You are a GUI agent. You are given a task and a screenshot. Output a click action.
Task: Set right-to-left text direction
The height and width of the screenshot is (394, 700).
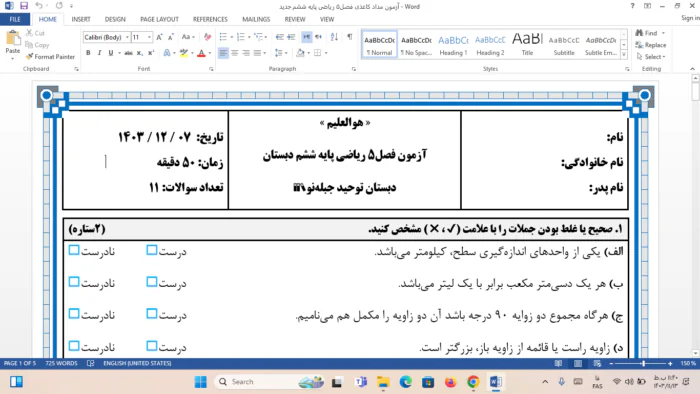click(x=318, y=37)
